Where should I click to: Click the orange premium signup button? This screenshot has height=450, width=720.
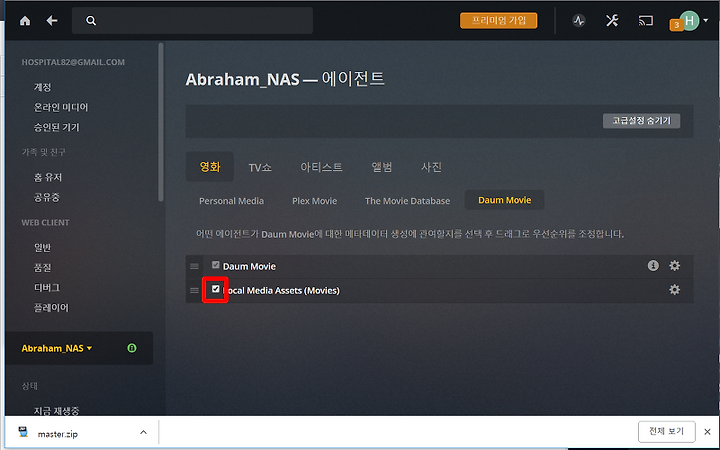pos(499,21)
